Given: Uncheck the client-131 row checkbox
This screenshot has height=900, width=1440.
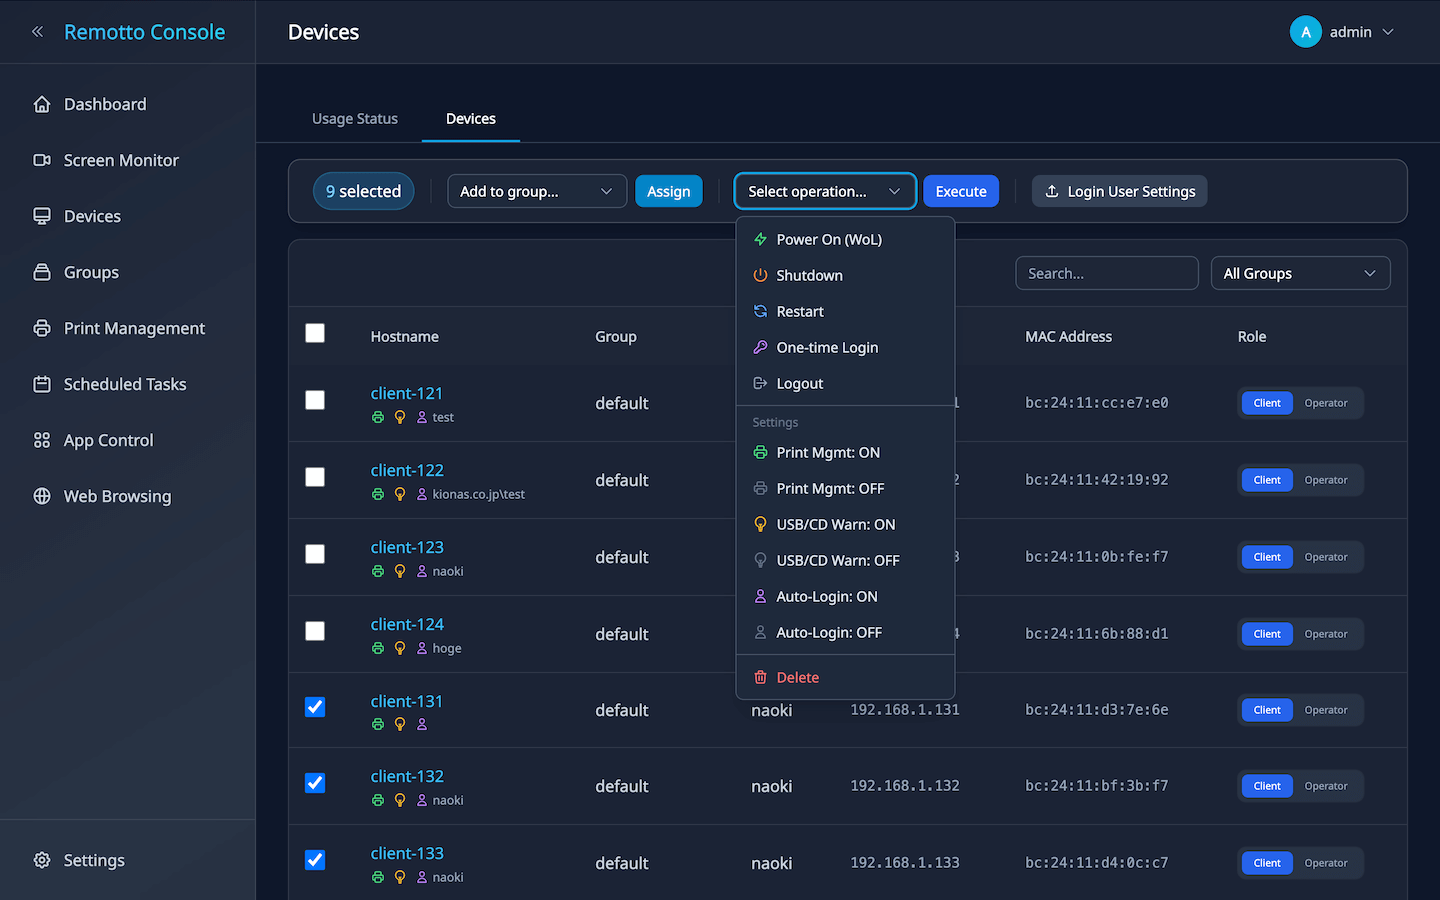Looking at the screenshot, I should pyautogui.click(x=315, y=707).
